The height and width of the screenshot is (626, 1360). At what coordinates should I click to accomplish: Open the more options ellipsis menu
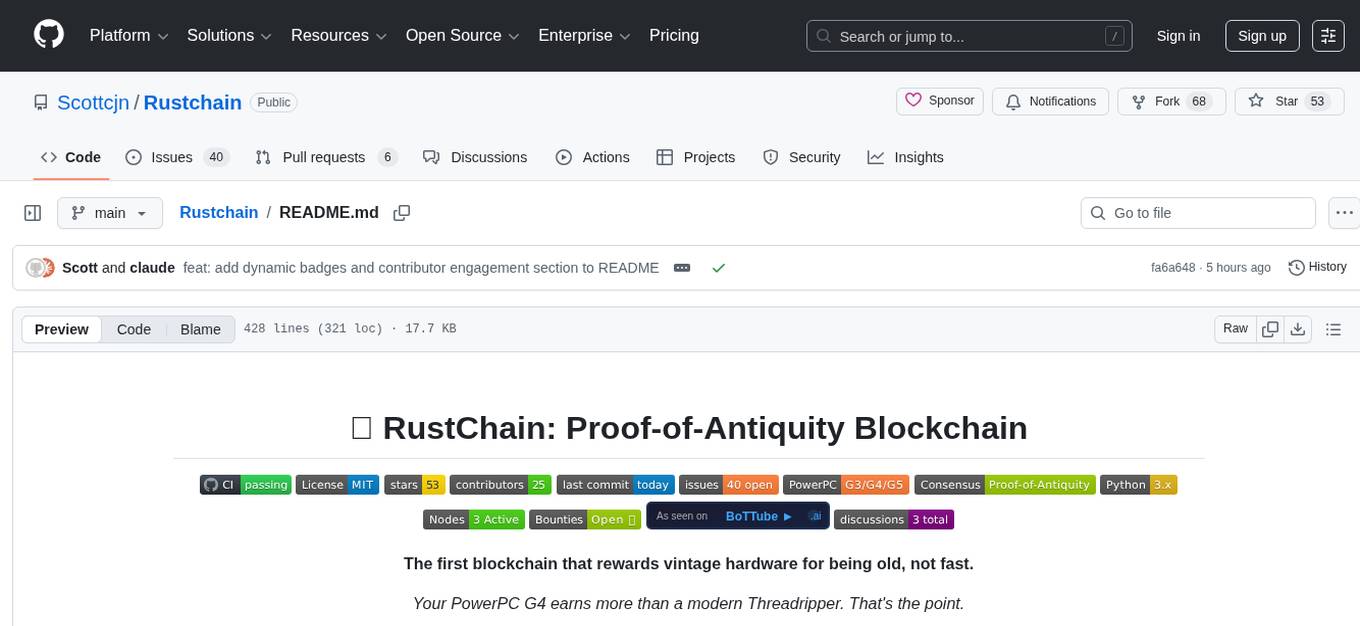click(1344, 212)
